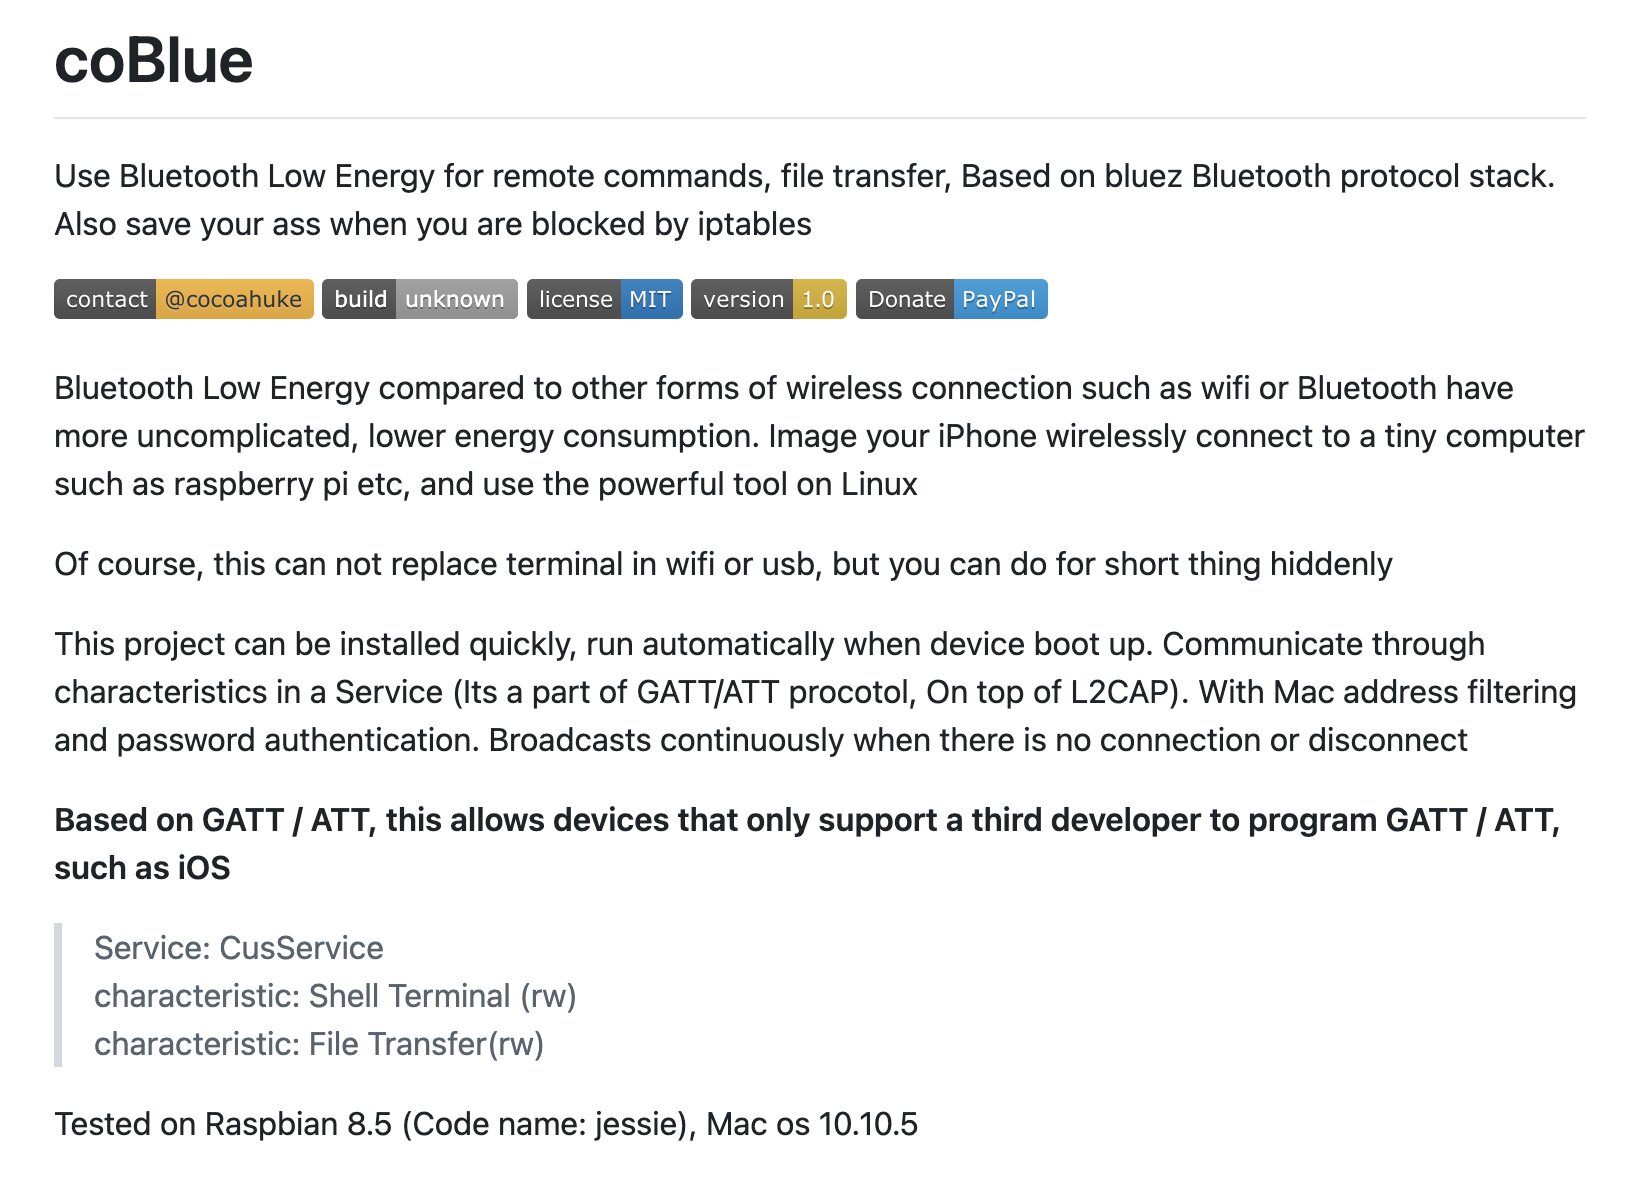The height and width of the screenshot is (1180, 1636).
Task: Click the 'Use Bluetooth Low Energy' intro paragraph
Action: 805,200
